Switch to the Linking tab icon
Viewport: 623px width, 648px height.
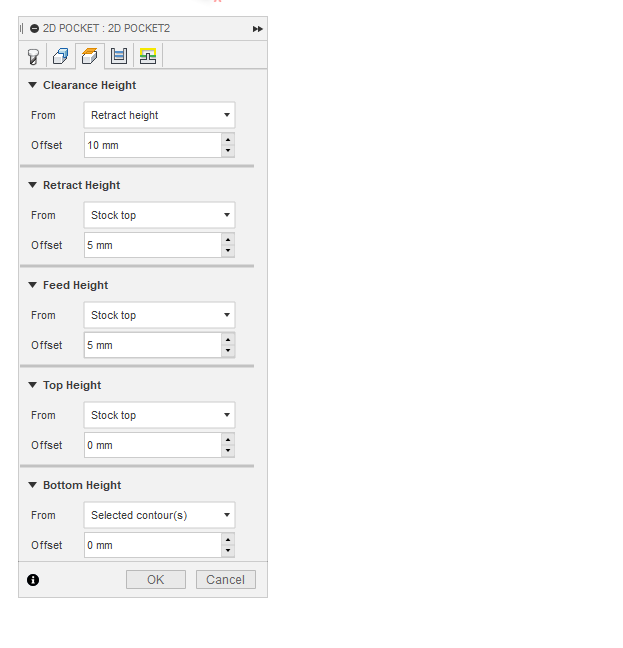point(148,56)
